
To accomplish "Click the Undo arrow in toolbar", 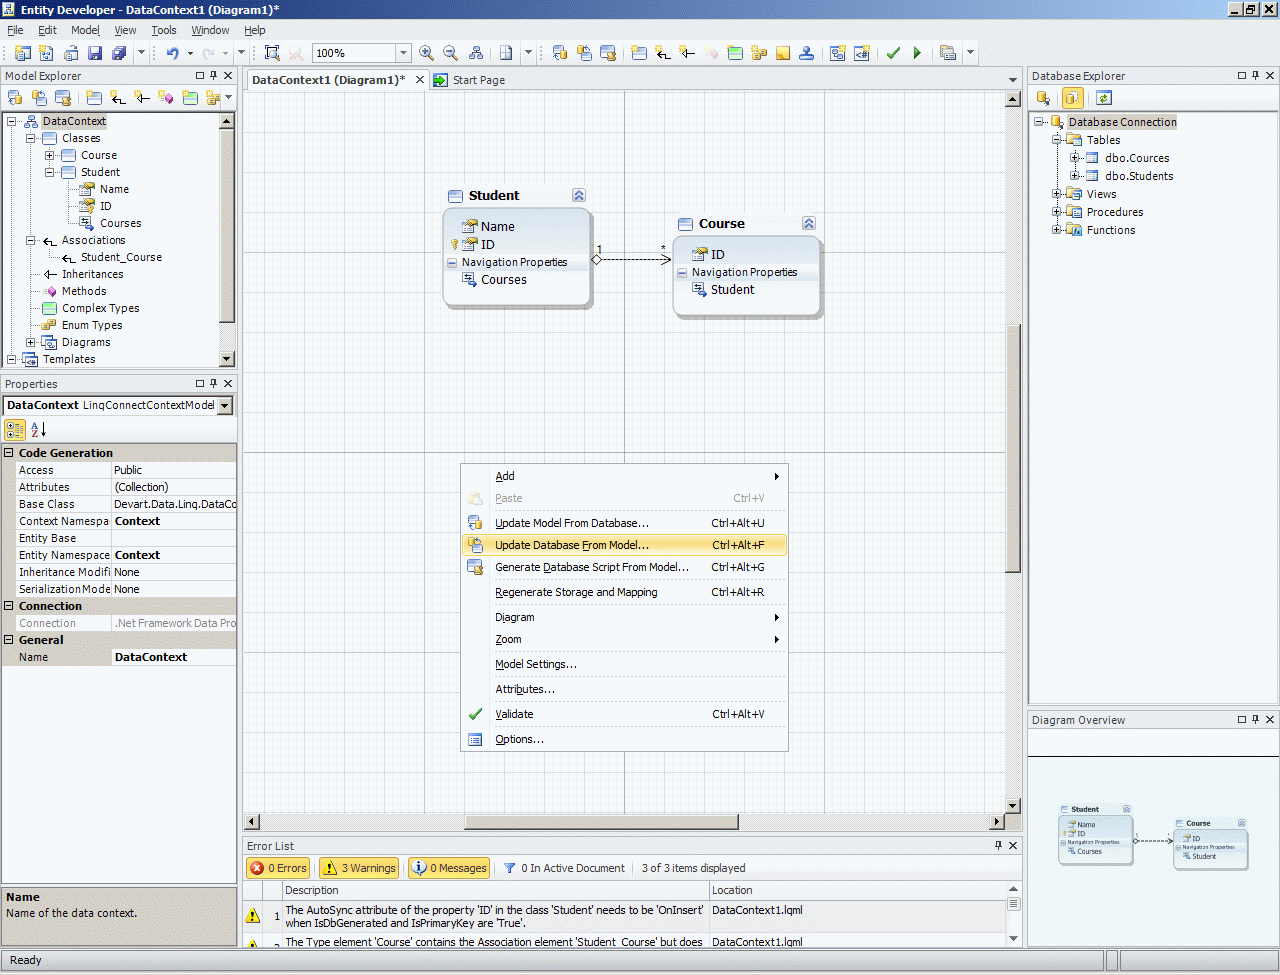I will click(x=172, y=53).
